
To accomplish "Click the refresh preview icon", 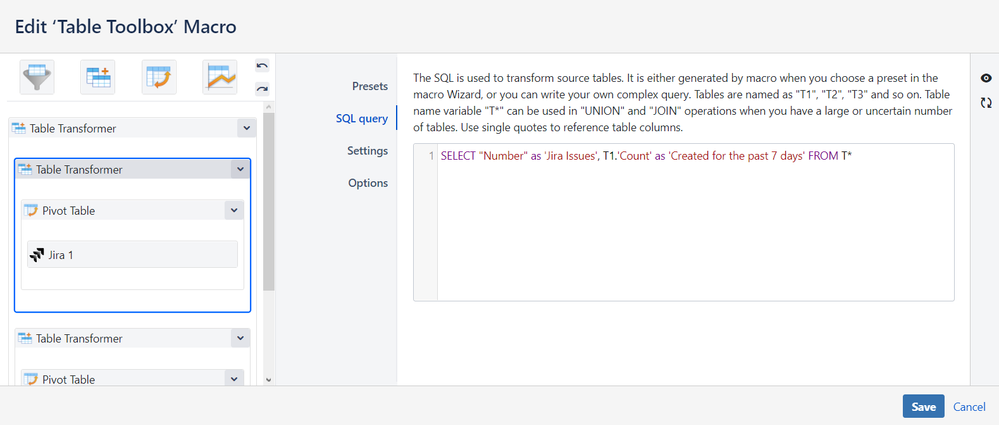I will point(986,102).
